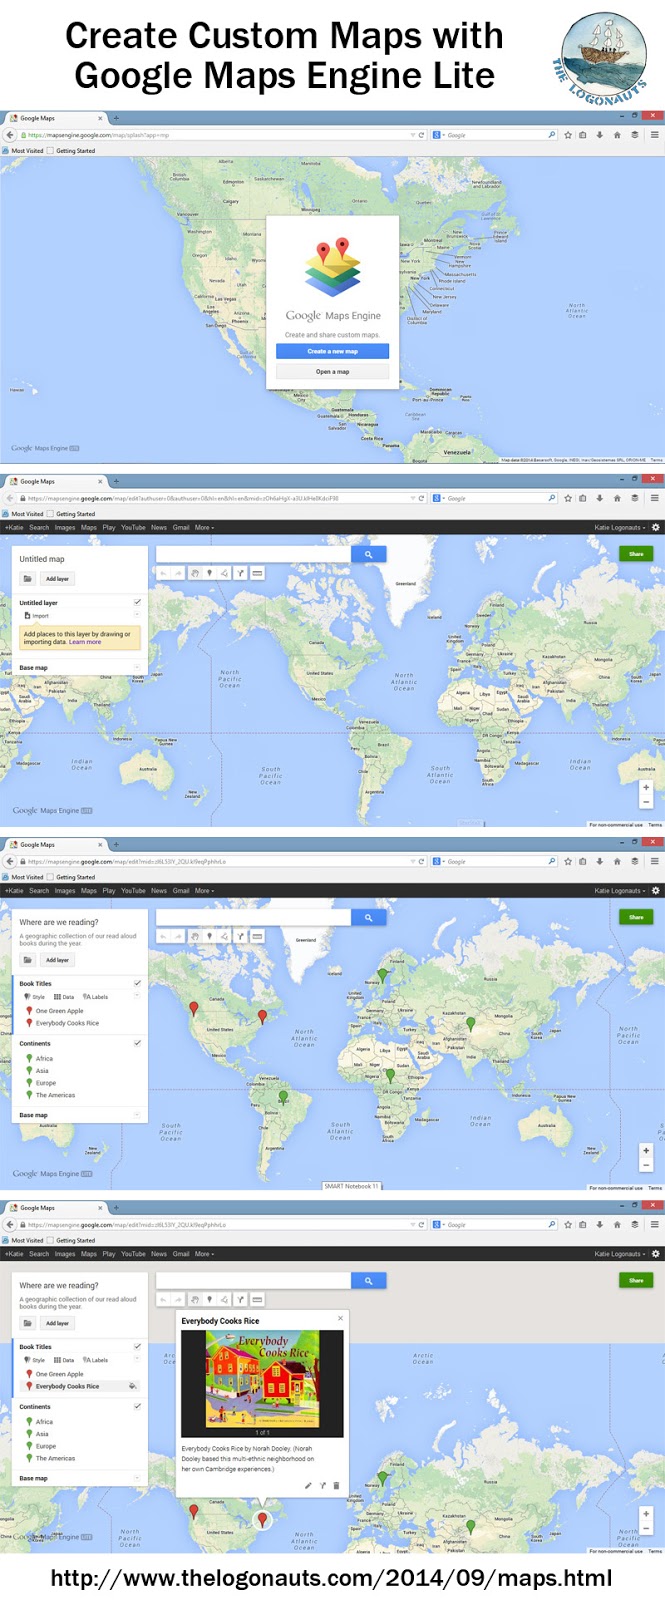Open the hamburger menu in the splash screen browser
The height and width of the screenshot is (1600, 665).
pos(654,134)
